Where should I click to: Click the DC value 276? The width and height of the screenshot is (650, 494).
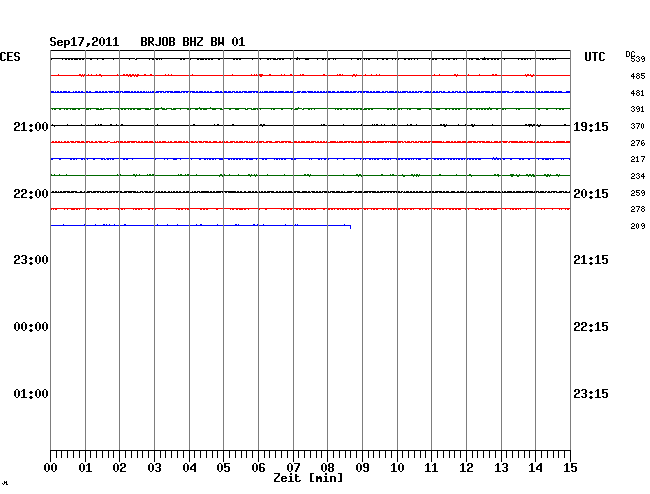click(638, 143)
